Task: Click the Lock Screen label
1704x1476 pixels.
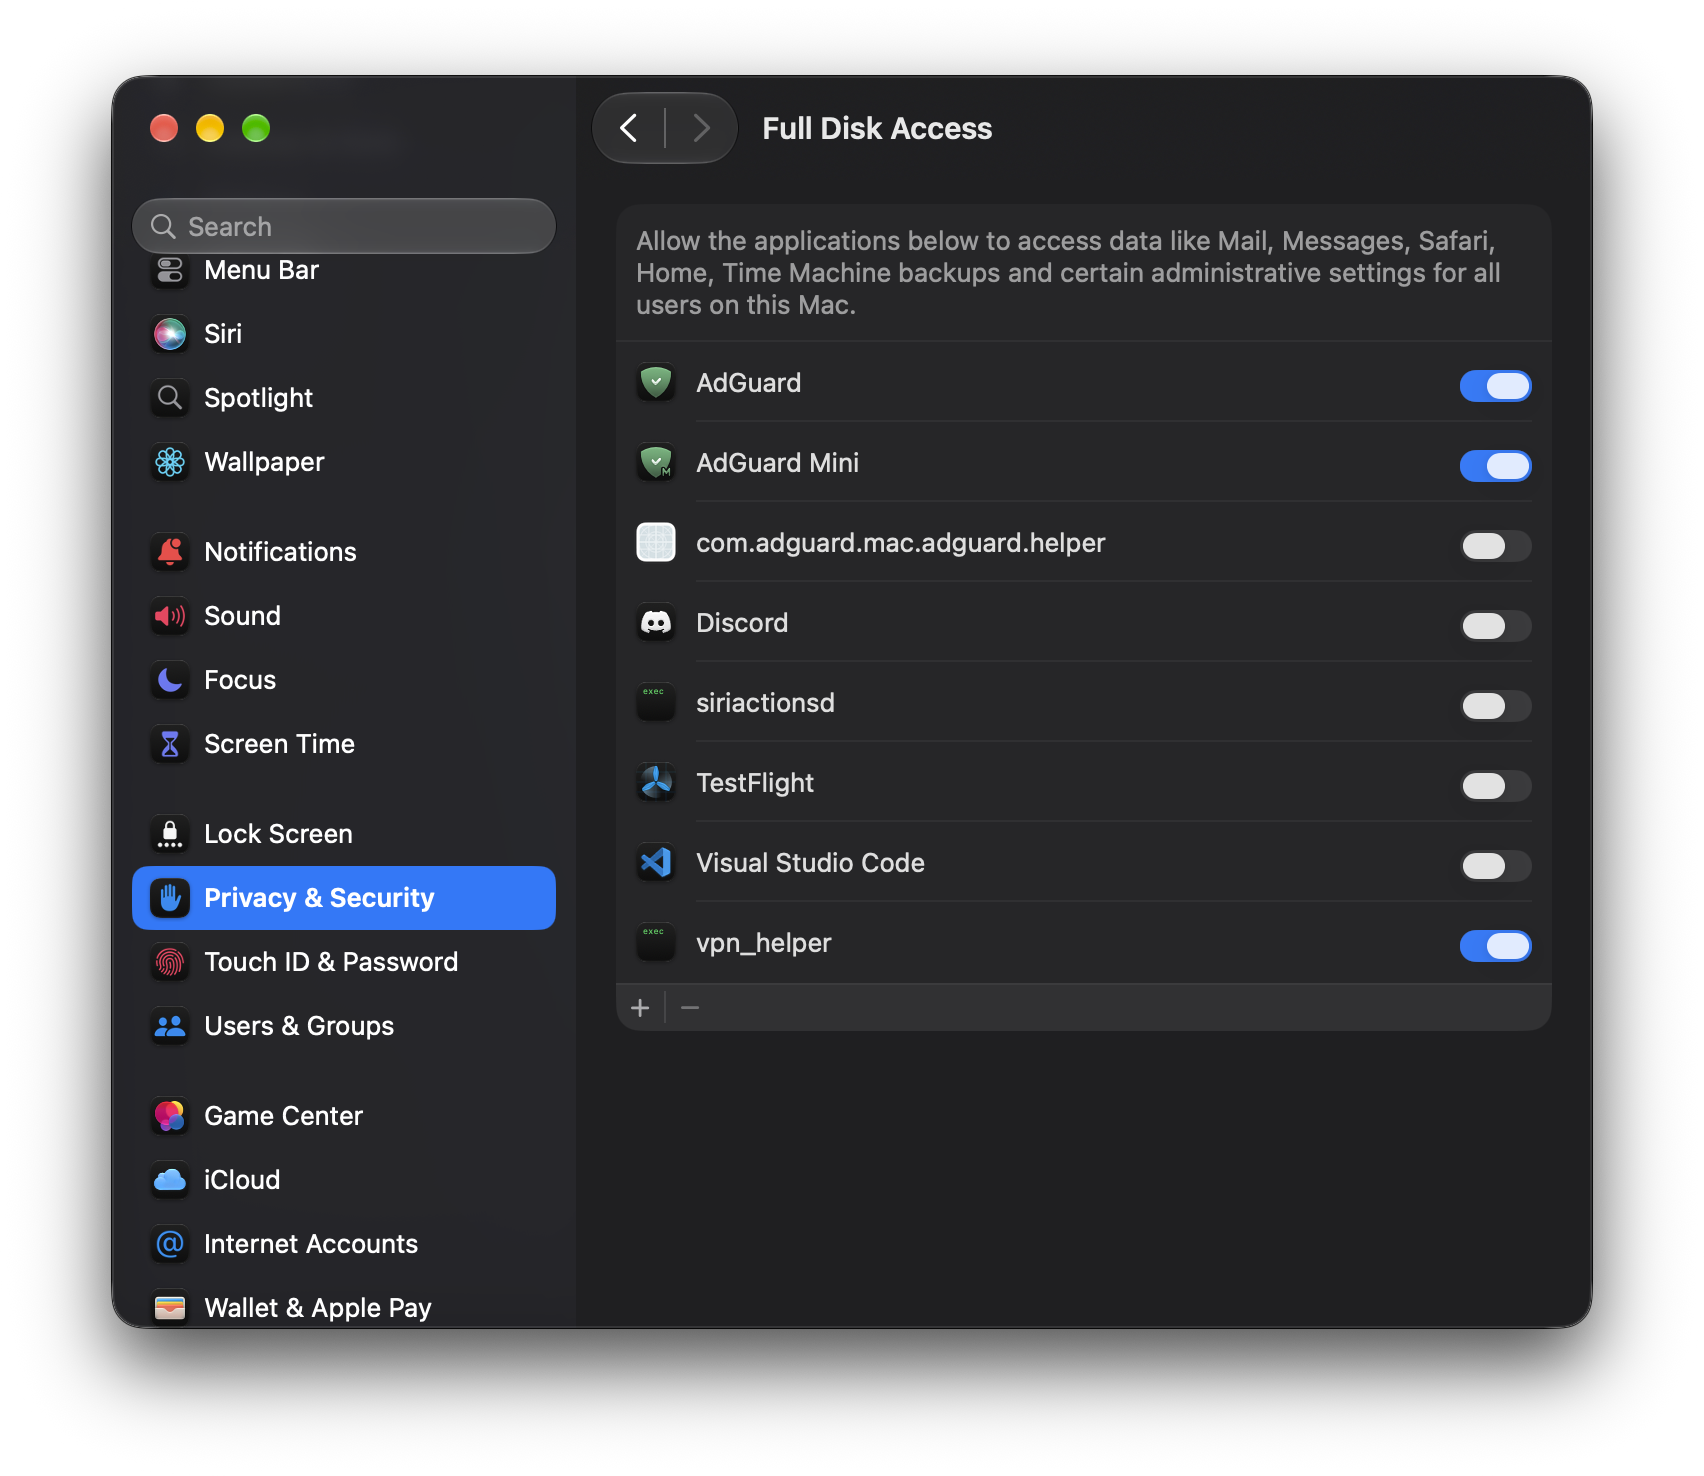Action: pyautogui.click(x=278, y=834)
